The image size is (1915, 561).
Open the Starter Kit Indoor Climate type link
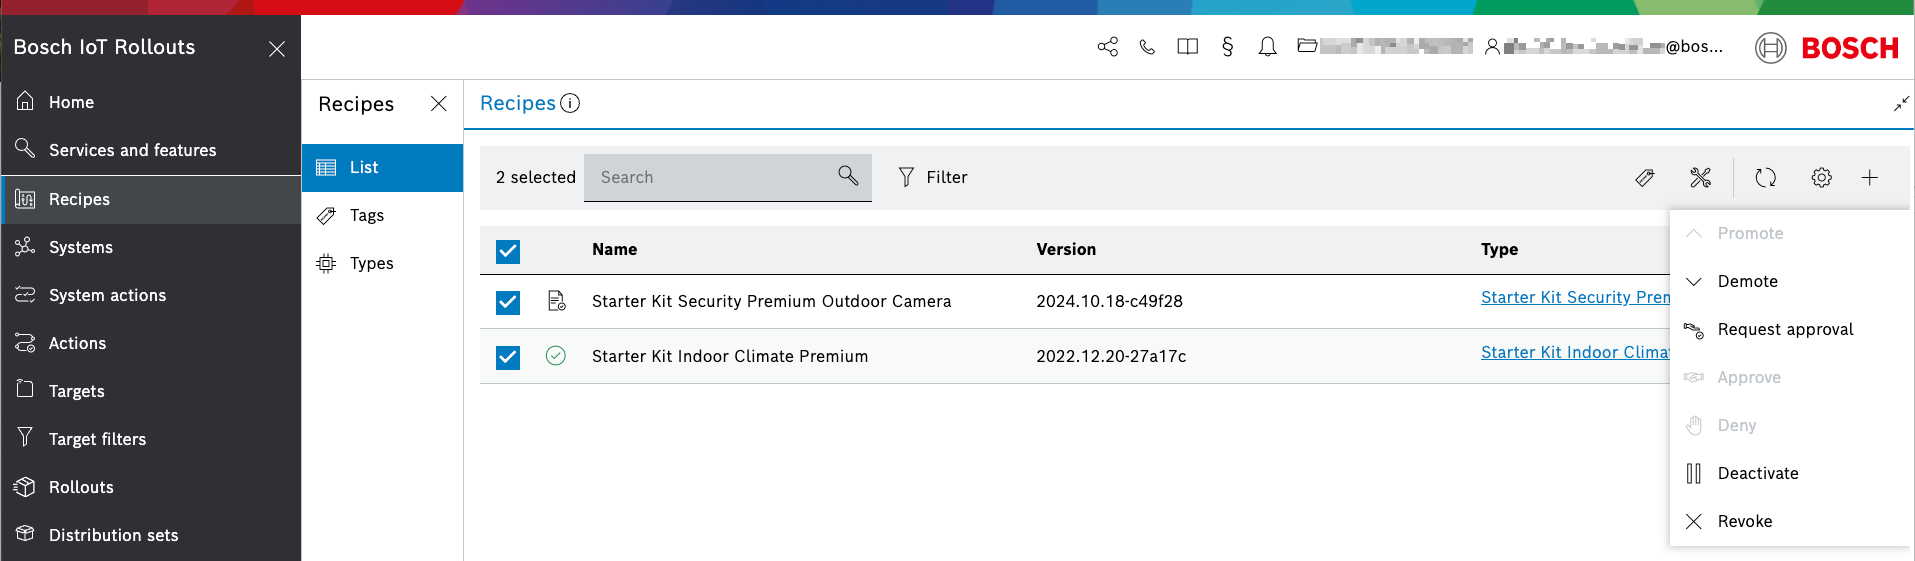click(x=1575, y=353)
